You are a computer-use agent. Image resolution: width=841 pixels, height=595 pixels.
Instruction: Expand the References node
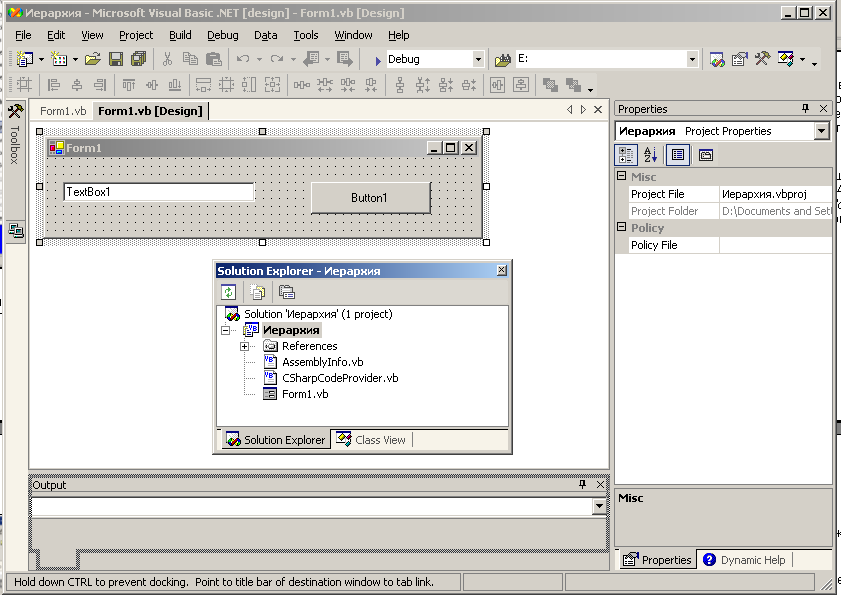point(245,347)
